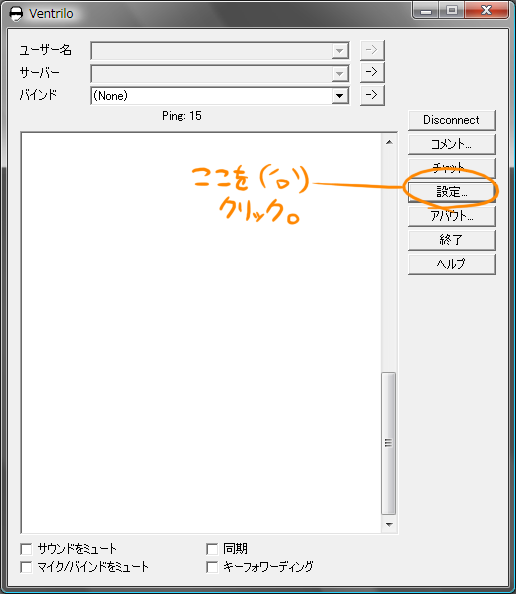
Task: Click the arrow button beside サーバー
Action: click(x=372, y=72)
